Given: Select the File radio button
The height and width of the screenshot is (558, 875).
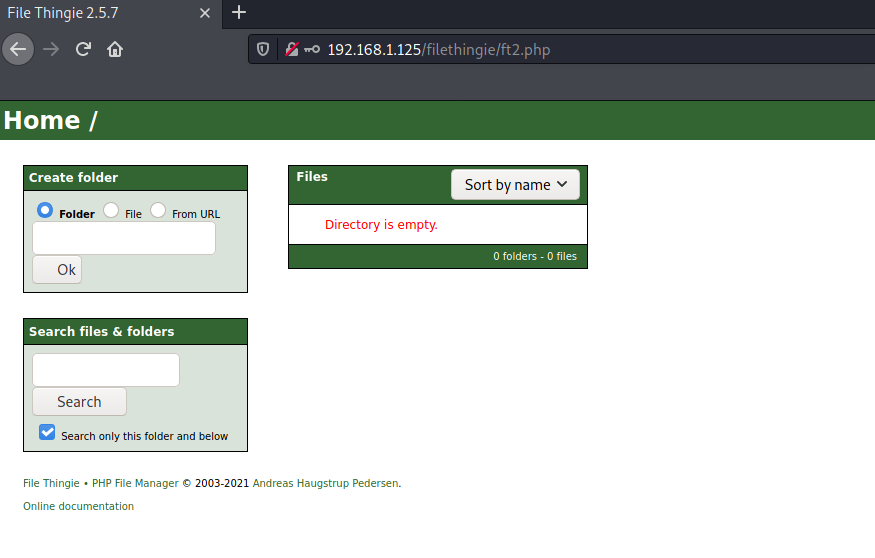Looking at the screenshot, I should pyautogui.click(x=111, y=211).
